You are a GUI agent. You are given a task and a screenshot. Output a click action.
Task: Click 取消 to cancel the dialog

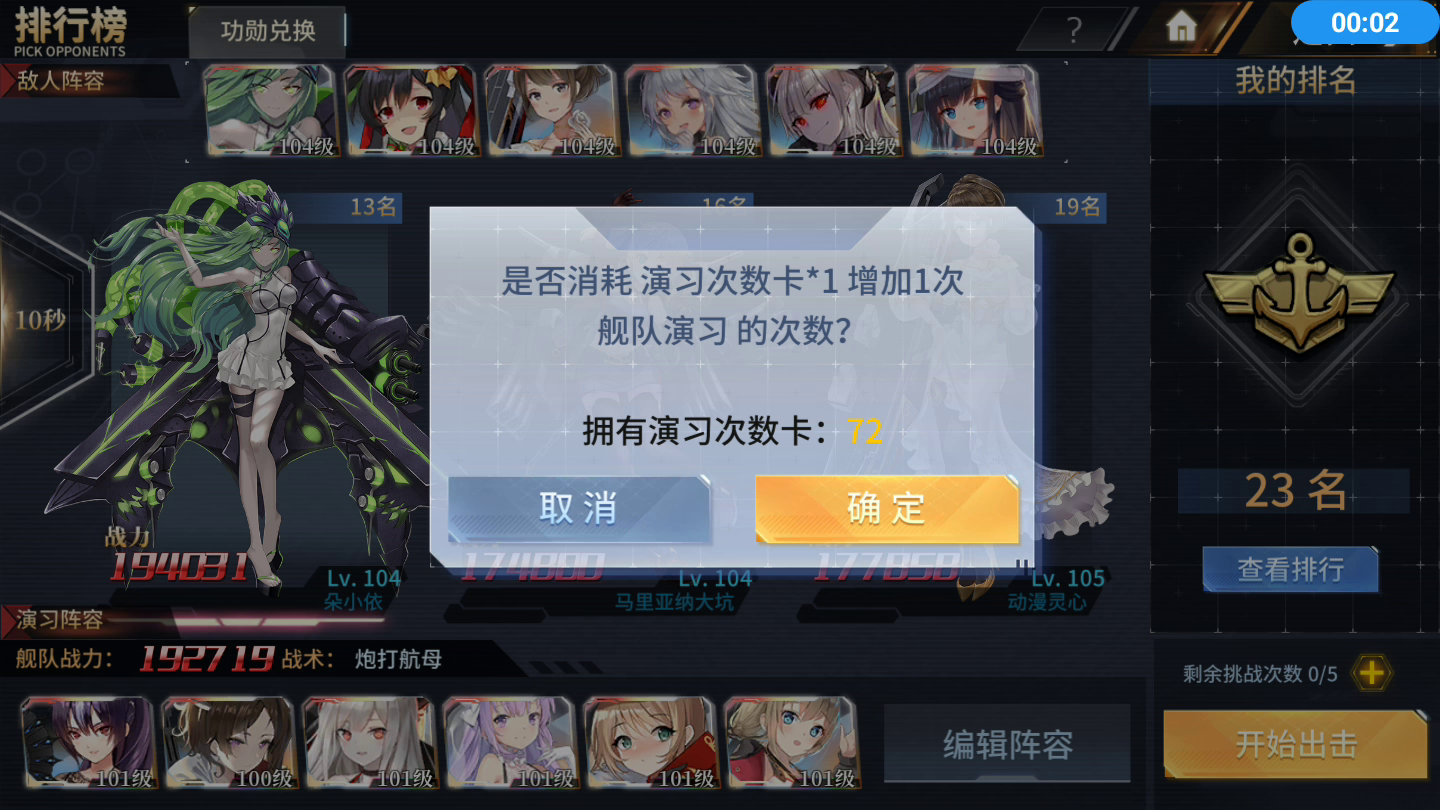(578, 508)
